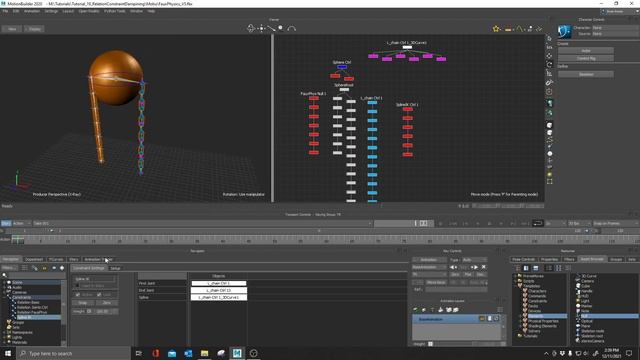Screen dimensions: 640x360
Task: Switch to the FCurves tab
Action: click(56, 259)
